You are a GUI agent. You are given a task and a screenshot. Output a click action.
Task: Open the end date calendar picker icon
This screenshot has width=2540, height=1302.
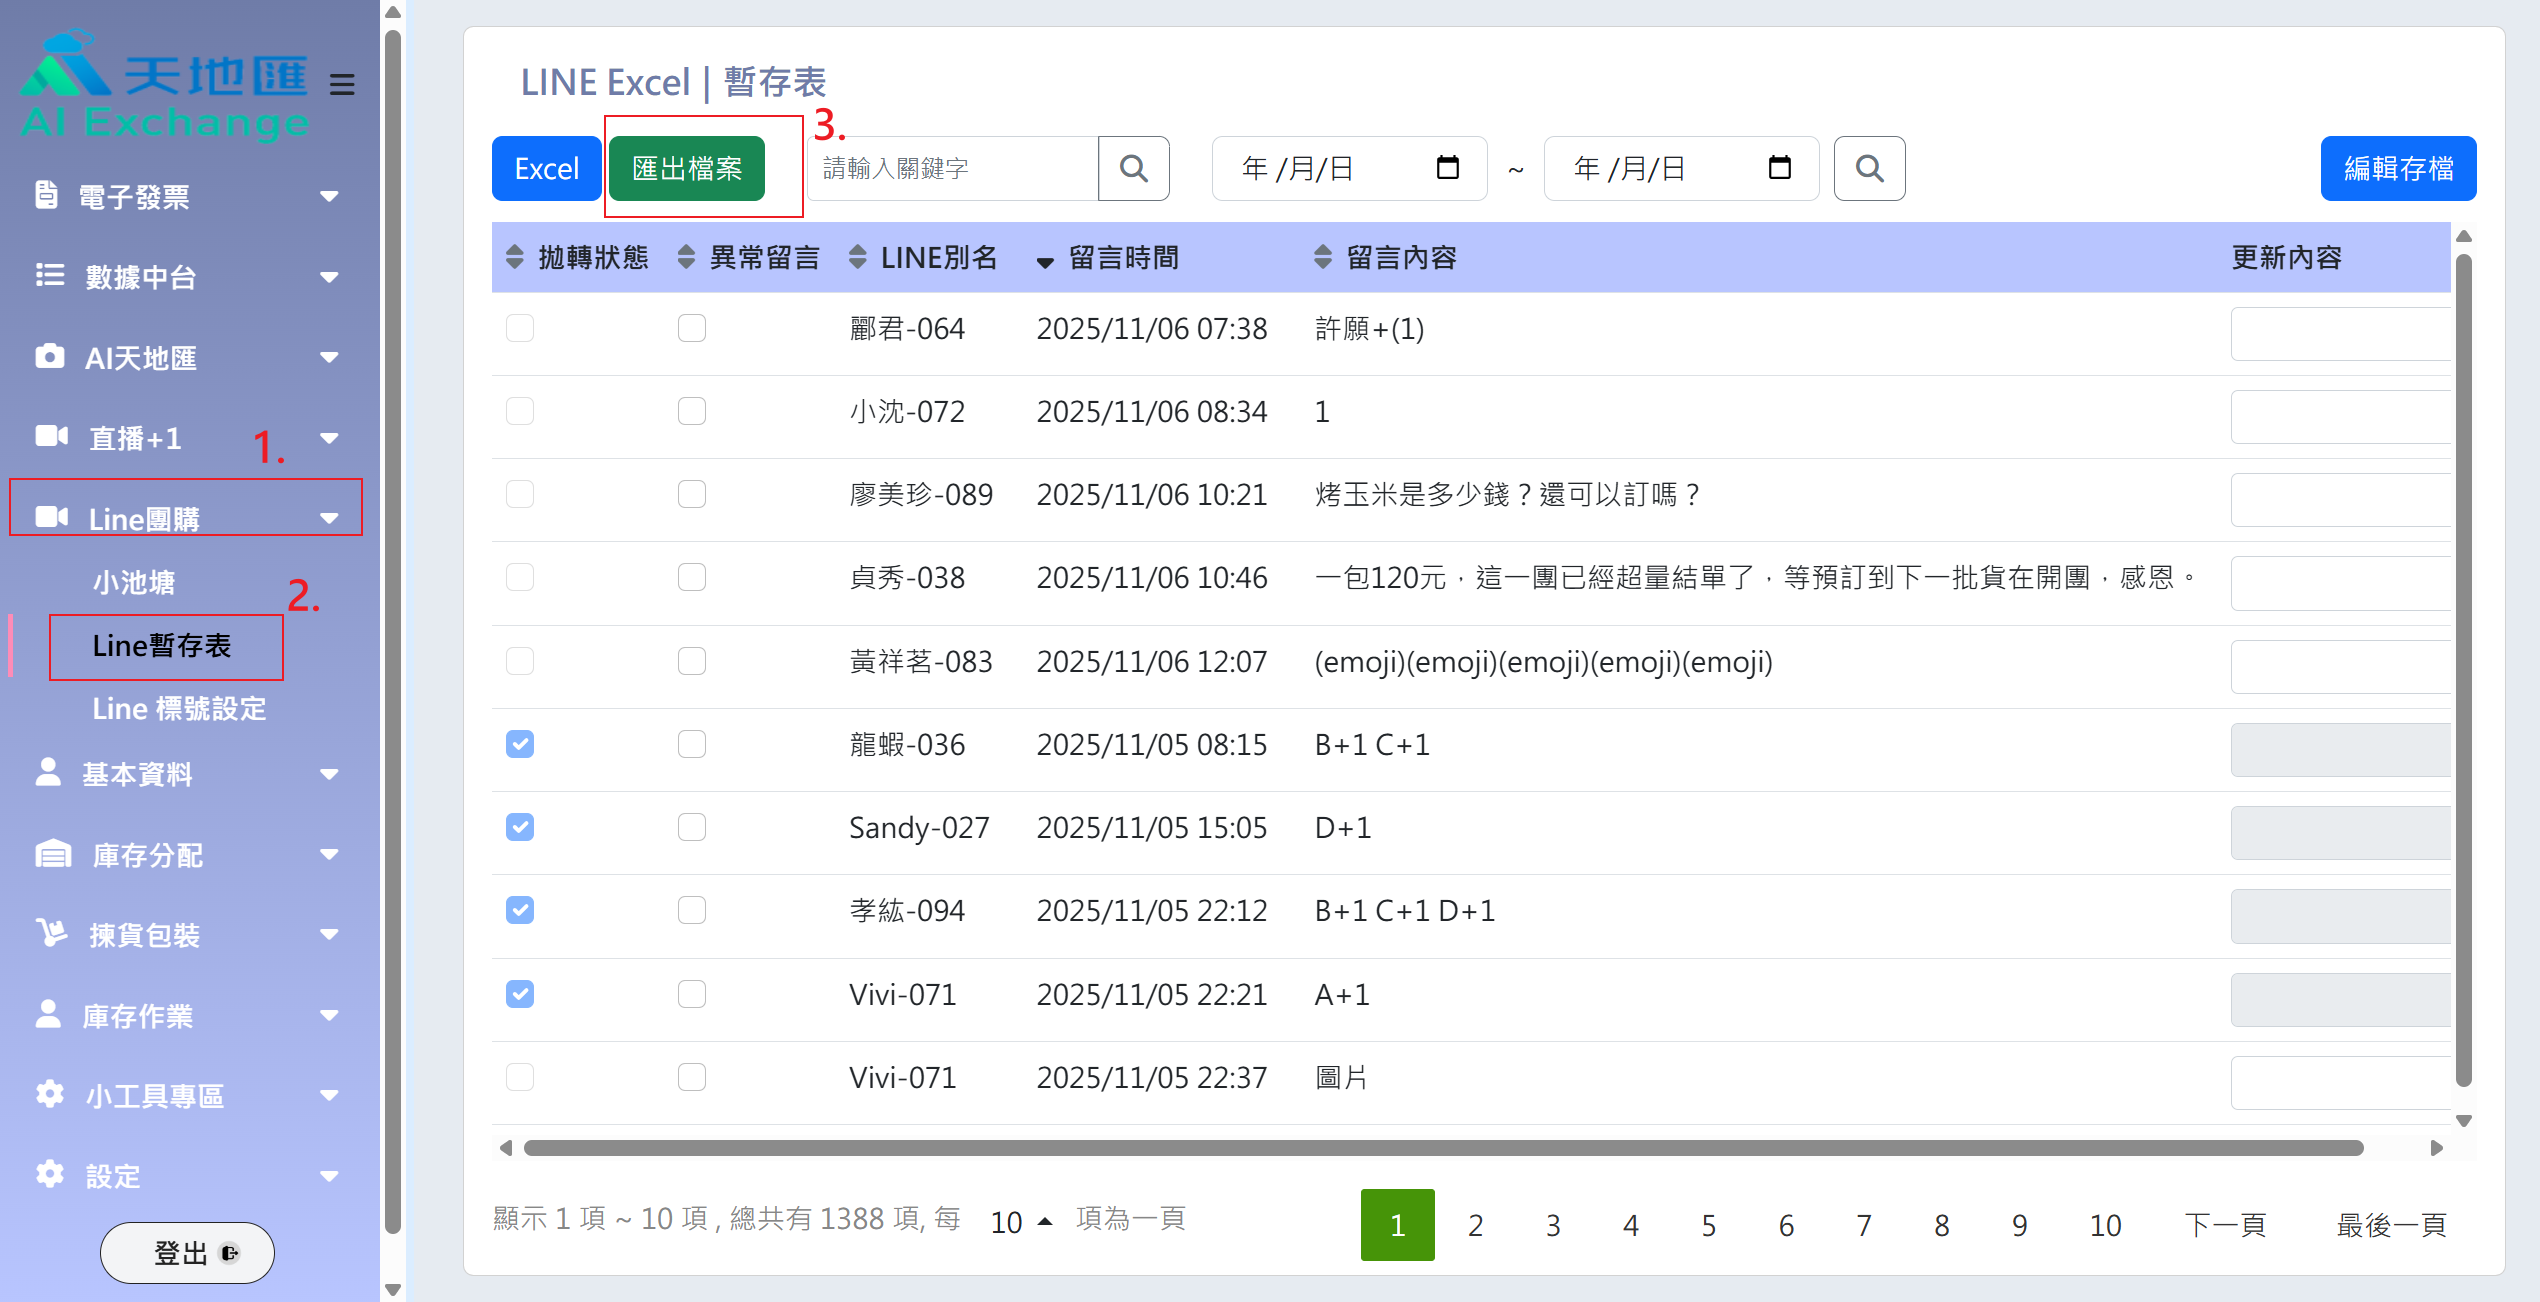(x=1779, y=167)
